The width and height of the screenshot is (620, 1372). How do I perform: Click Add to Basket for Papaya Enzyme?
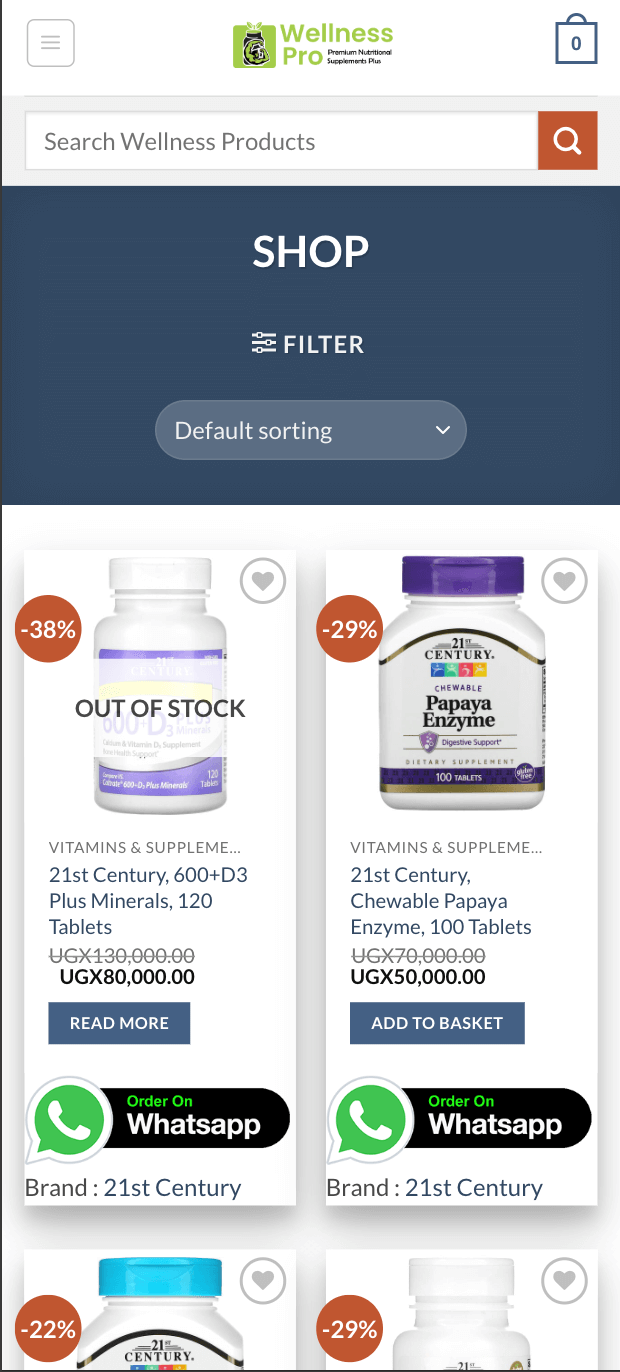pos(437,1023)
